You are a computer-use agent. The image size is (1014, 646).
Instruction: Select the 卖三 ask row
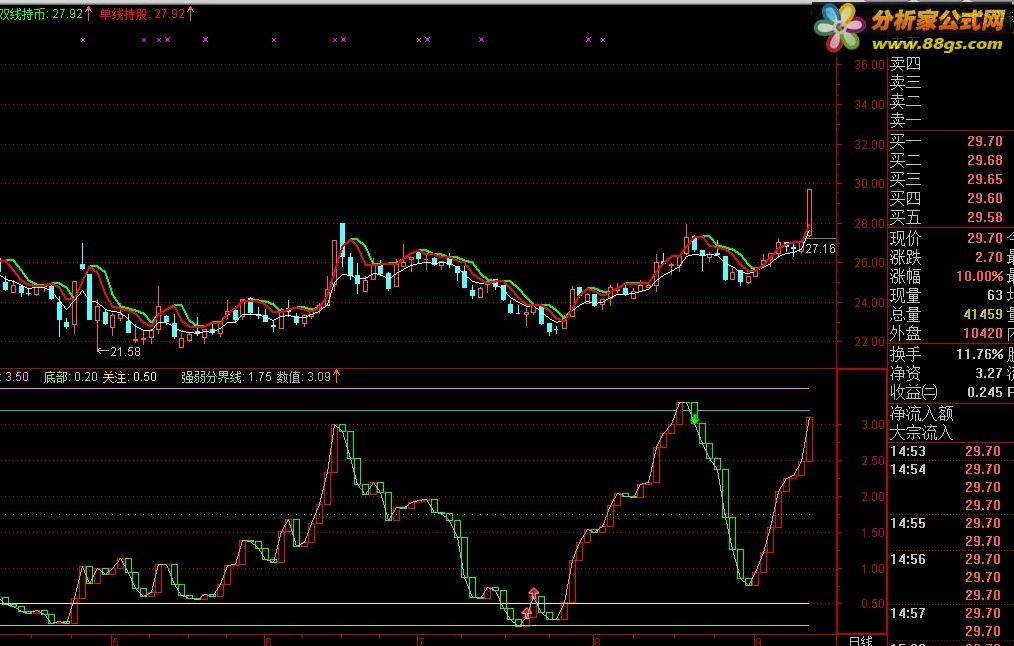click(x=951, y=83)
